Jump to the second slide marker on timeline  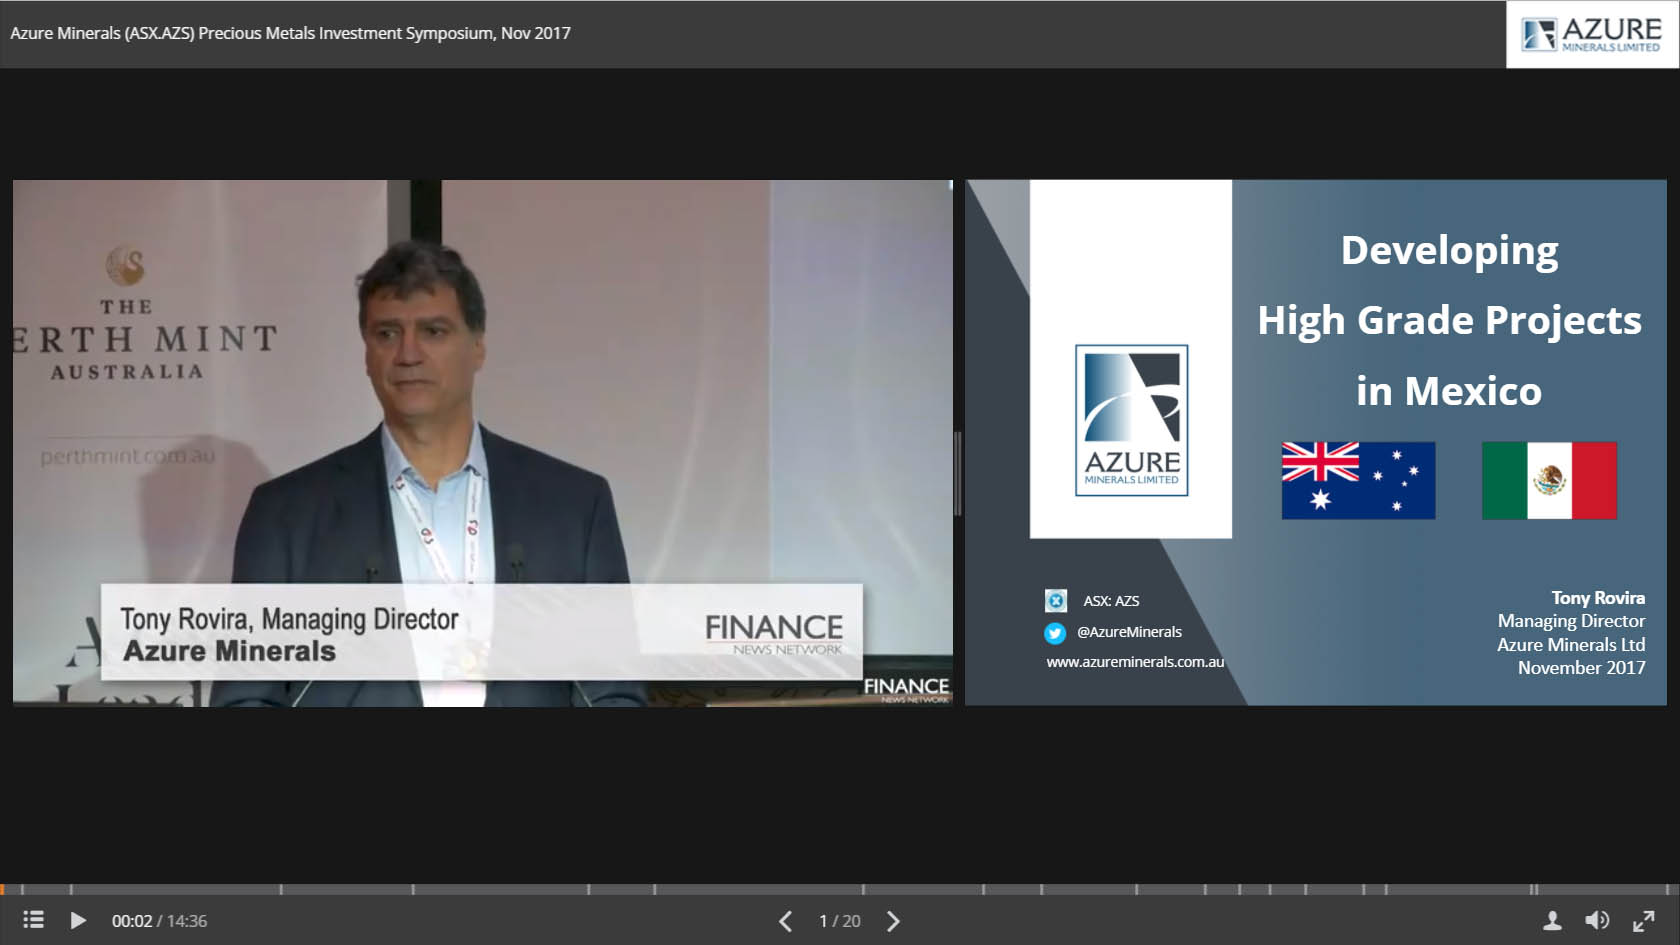tap(71, 889)
